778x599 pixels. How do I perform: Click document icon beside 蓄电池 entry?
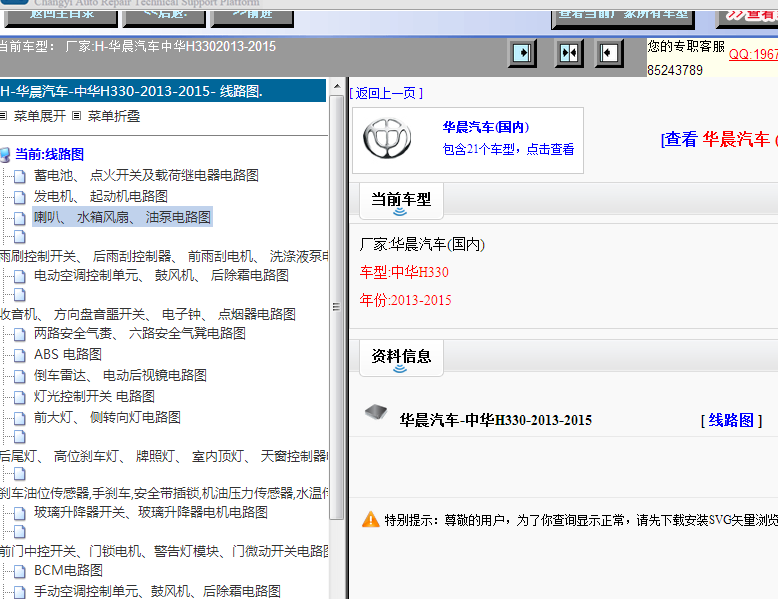19,176
